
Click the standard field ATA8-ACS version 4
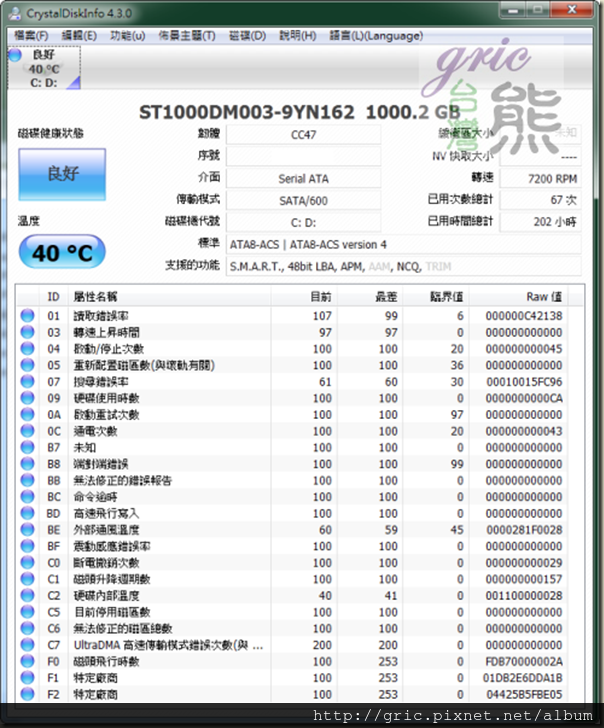403,244
